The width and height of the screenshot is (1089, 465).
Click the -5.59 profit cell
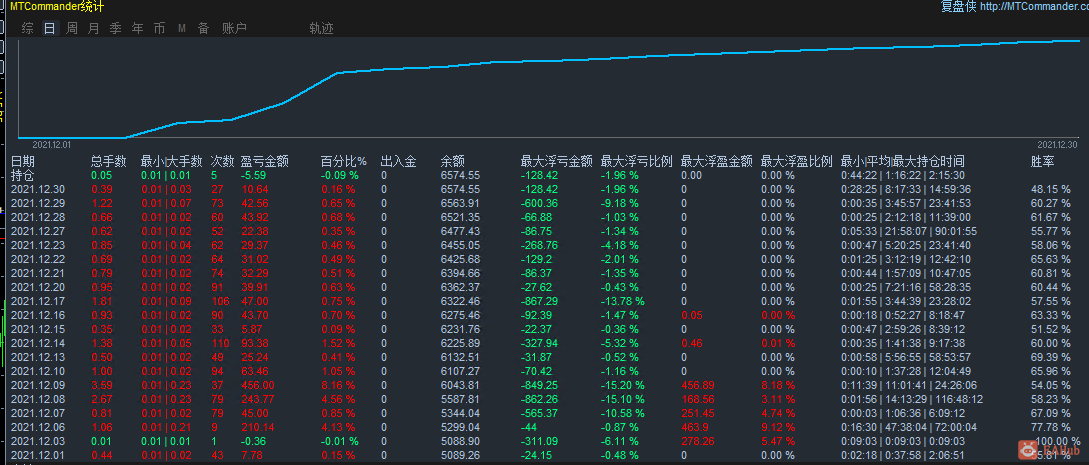point(253,175)
